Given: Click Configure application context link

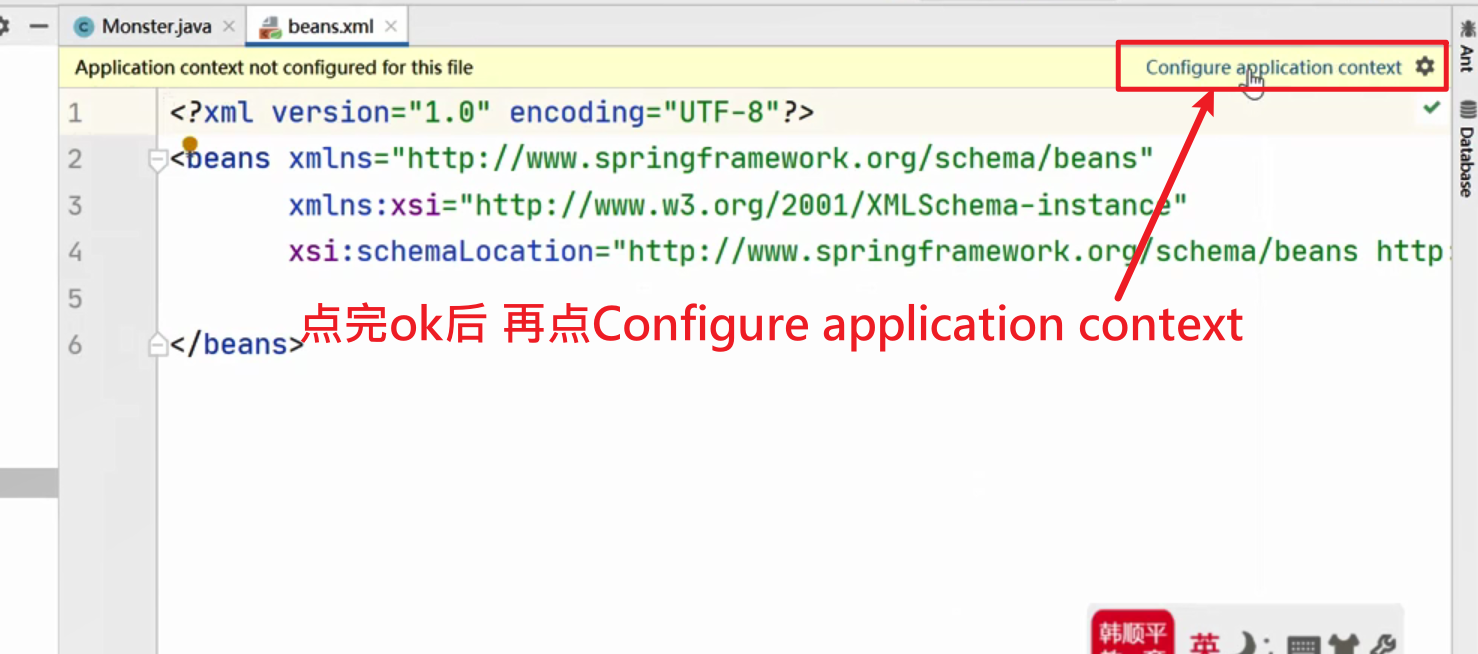Looking at the screenshot, I should (x=1273, y=67).
